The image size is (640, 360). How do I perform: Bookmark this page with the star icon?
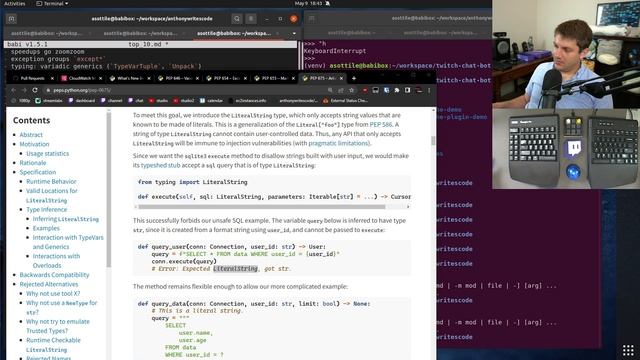(351, 90)
